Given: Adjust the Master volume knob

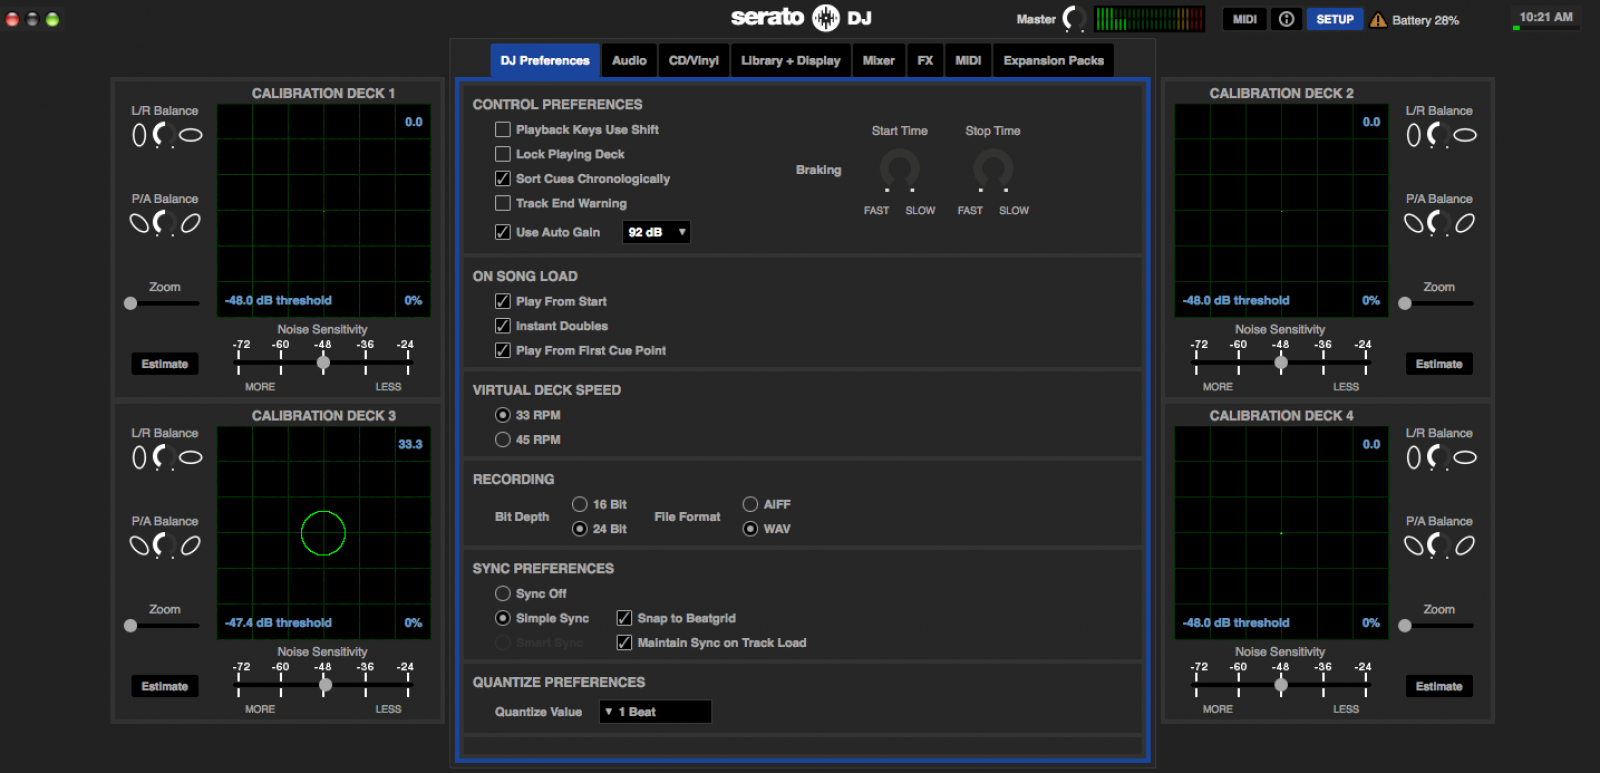Looking at the screenshot, I should click(1074, 19).
